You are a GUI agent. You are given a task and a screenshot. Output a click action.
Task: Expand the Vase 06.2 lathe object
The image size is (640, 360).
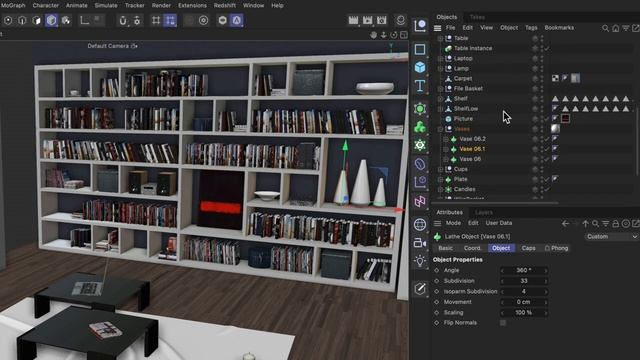coord(446,139)
